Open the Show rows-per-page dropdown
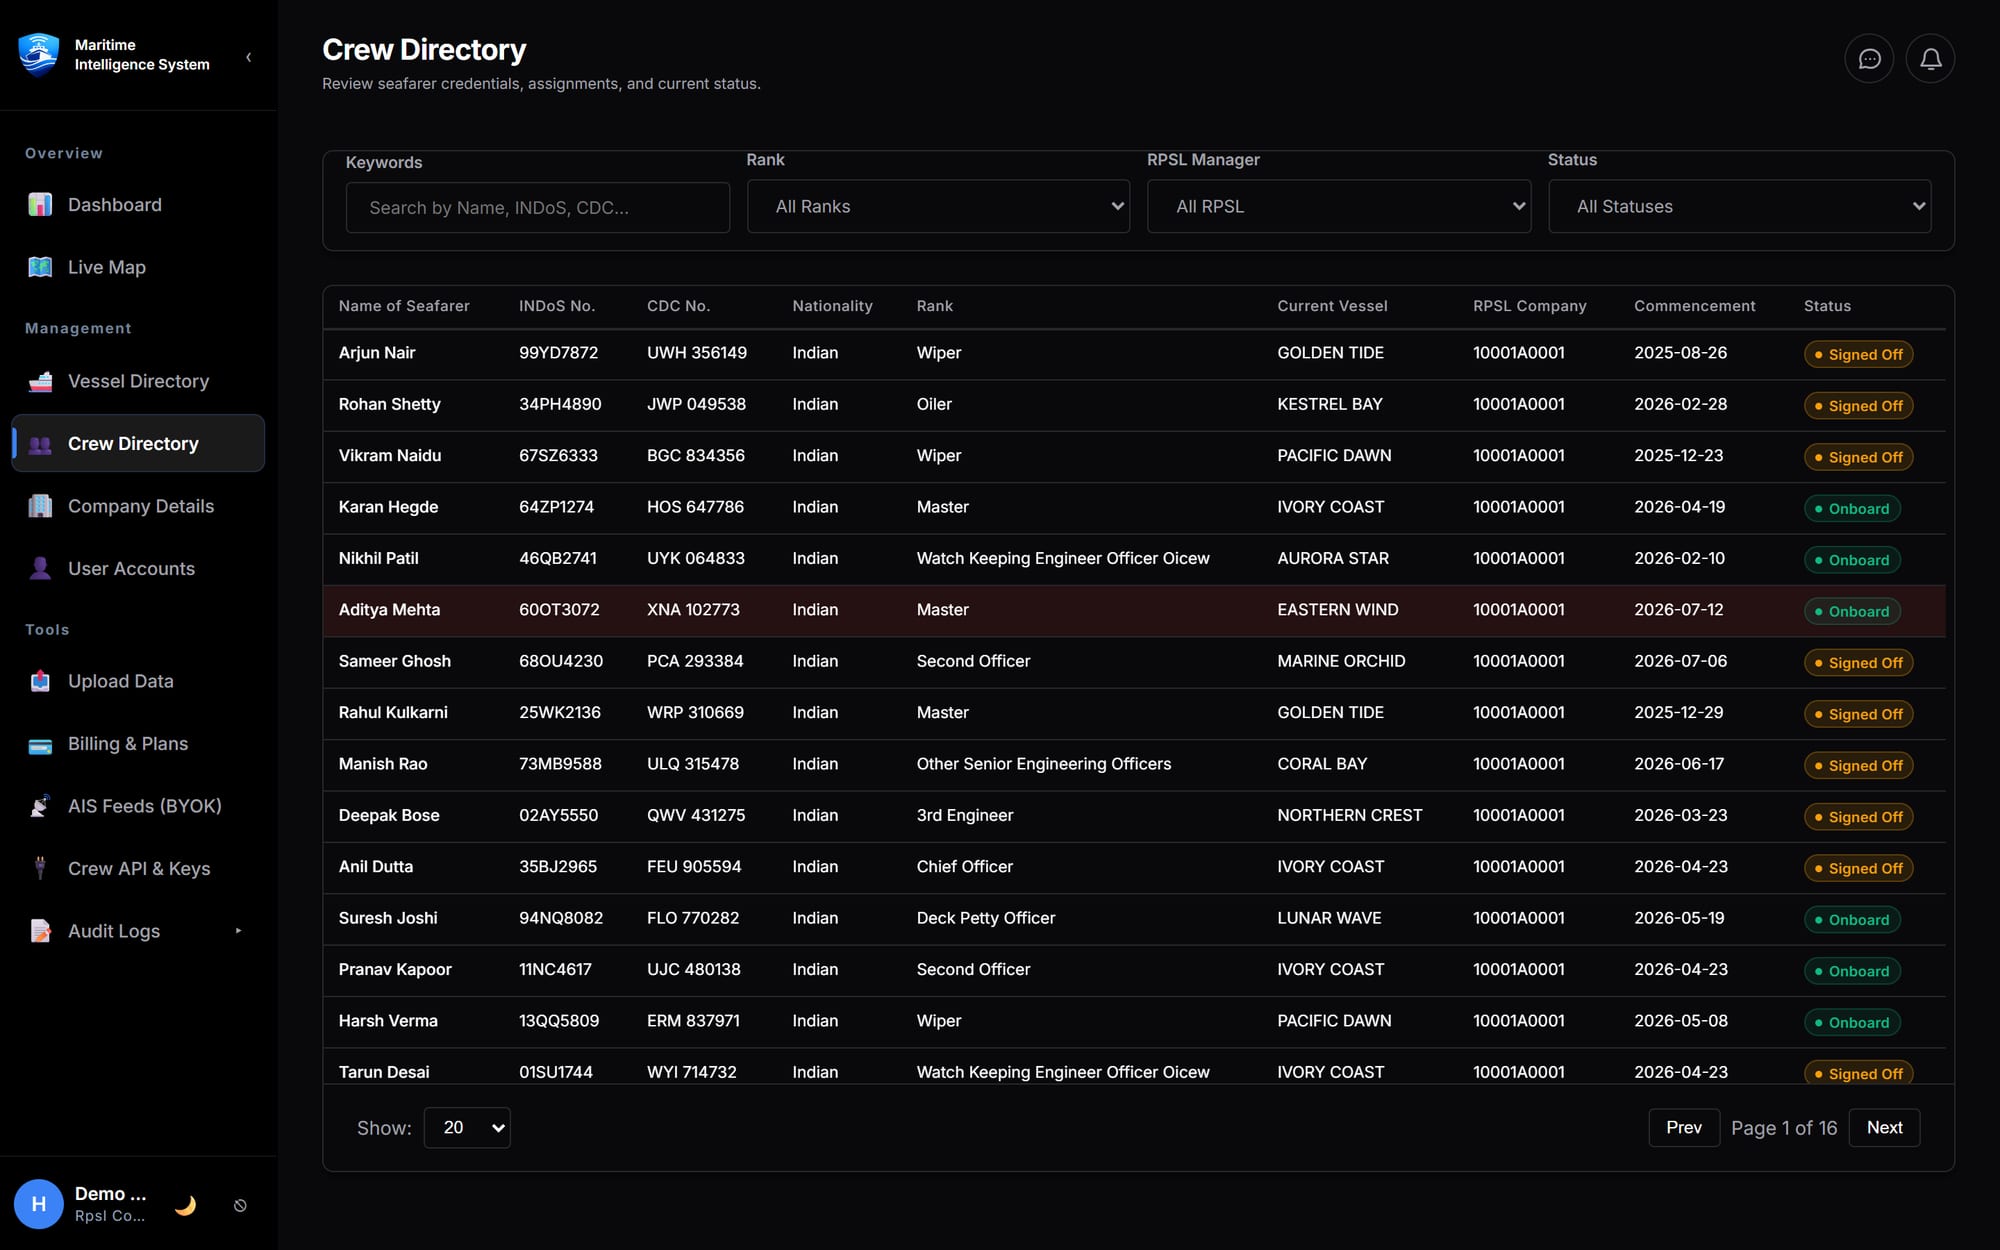Screen dimensions: 2000x1250 (x=467, y=1127)
